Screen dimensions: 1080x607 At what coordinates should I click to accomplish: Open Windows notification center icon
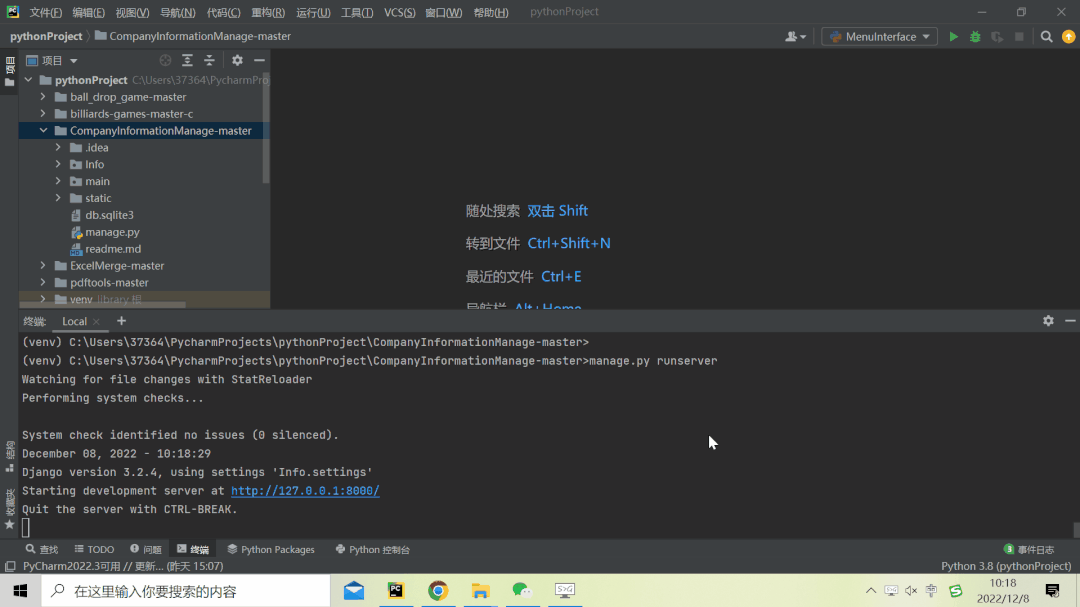pyautogui.click(x=1052, y=590)
